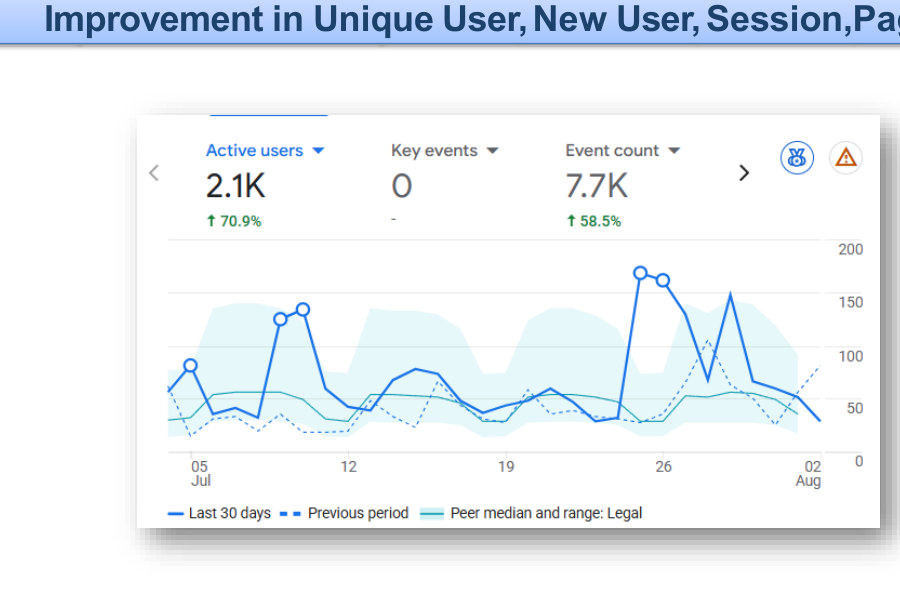Click the lower circled point before 12
Viewport: 900px width, 610px height.
tap(280, 319)
